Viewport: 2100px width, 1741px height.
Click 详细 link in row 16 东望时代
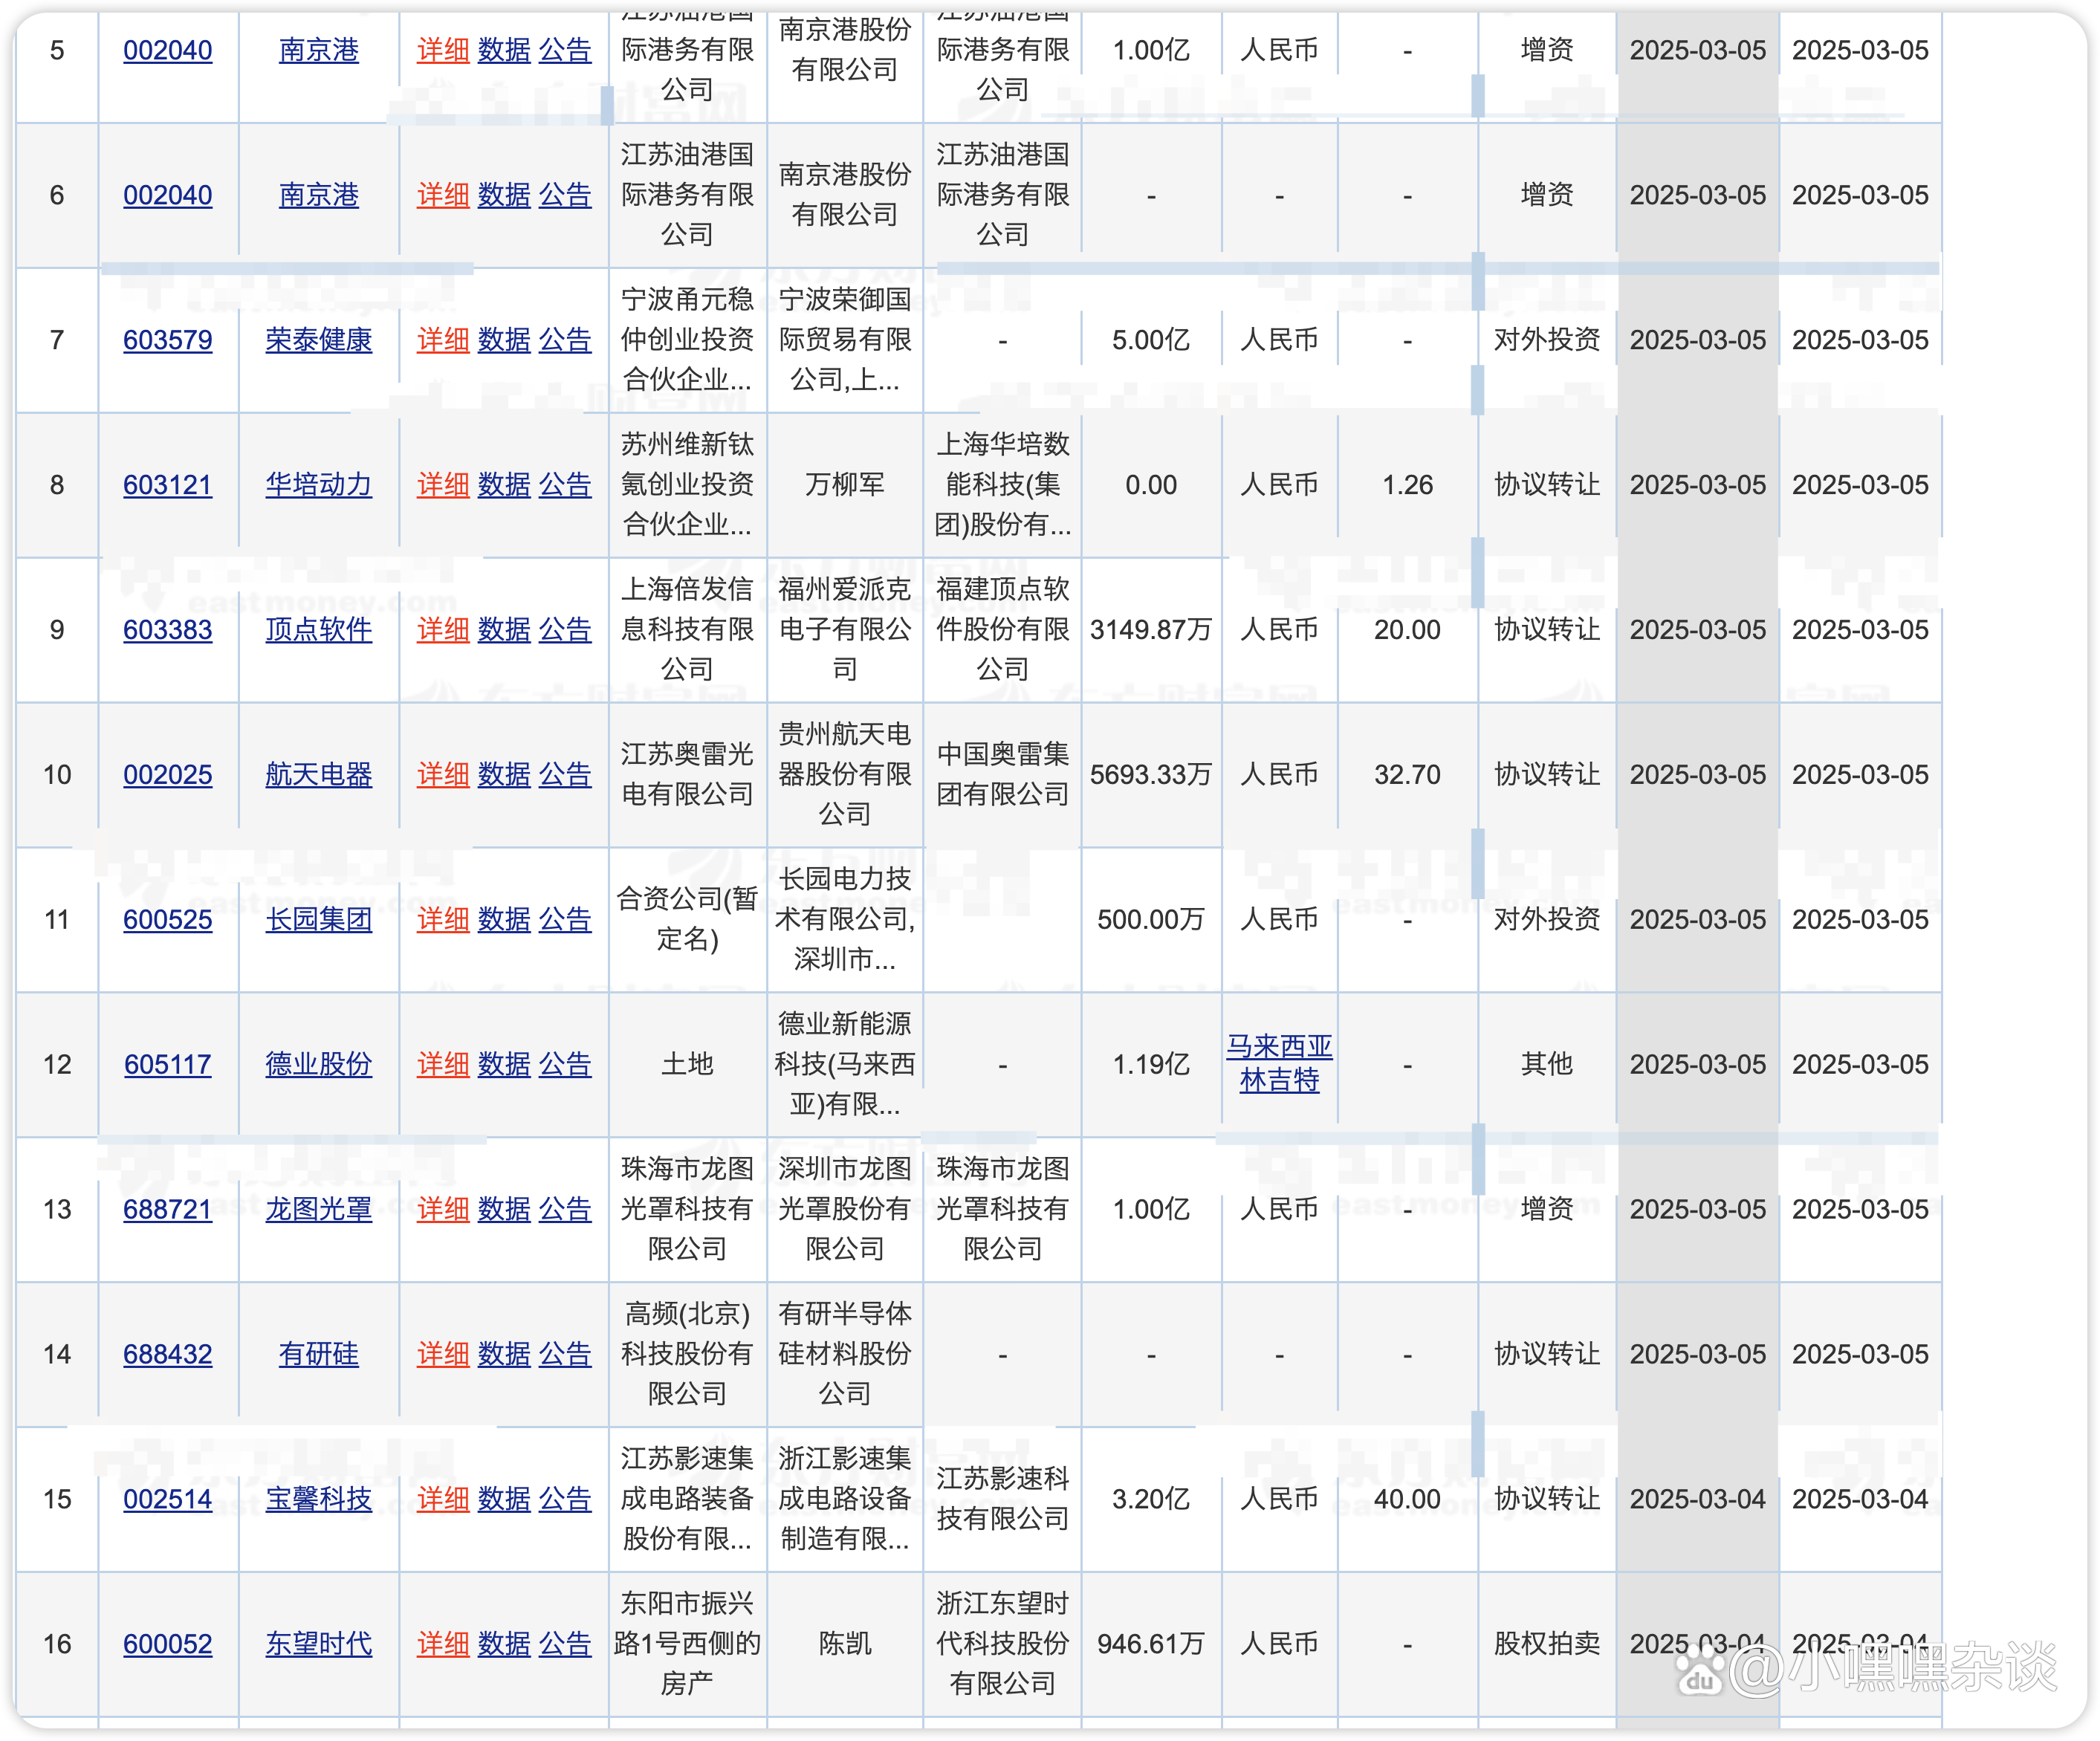click(443, 1644)
